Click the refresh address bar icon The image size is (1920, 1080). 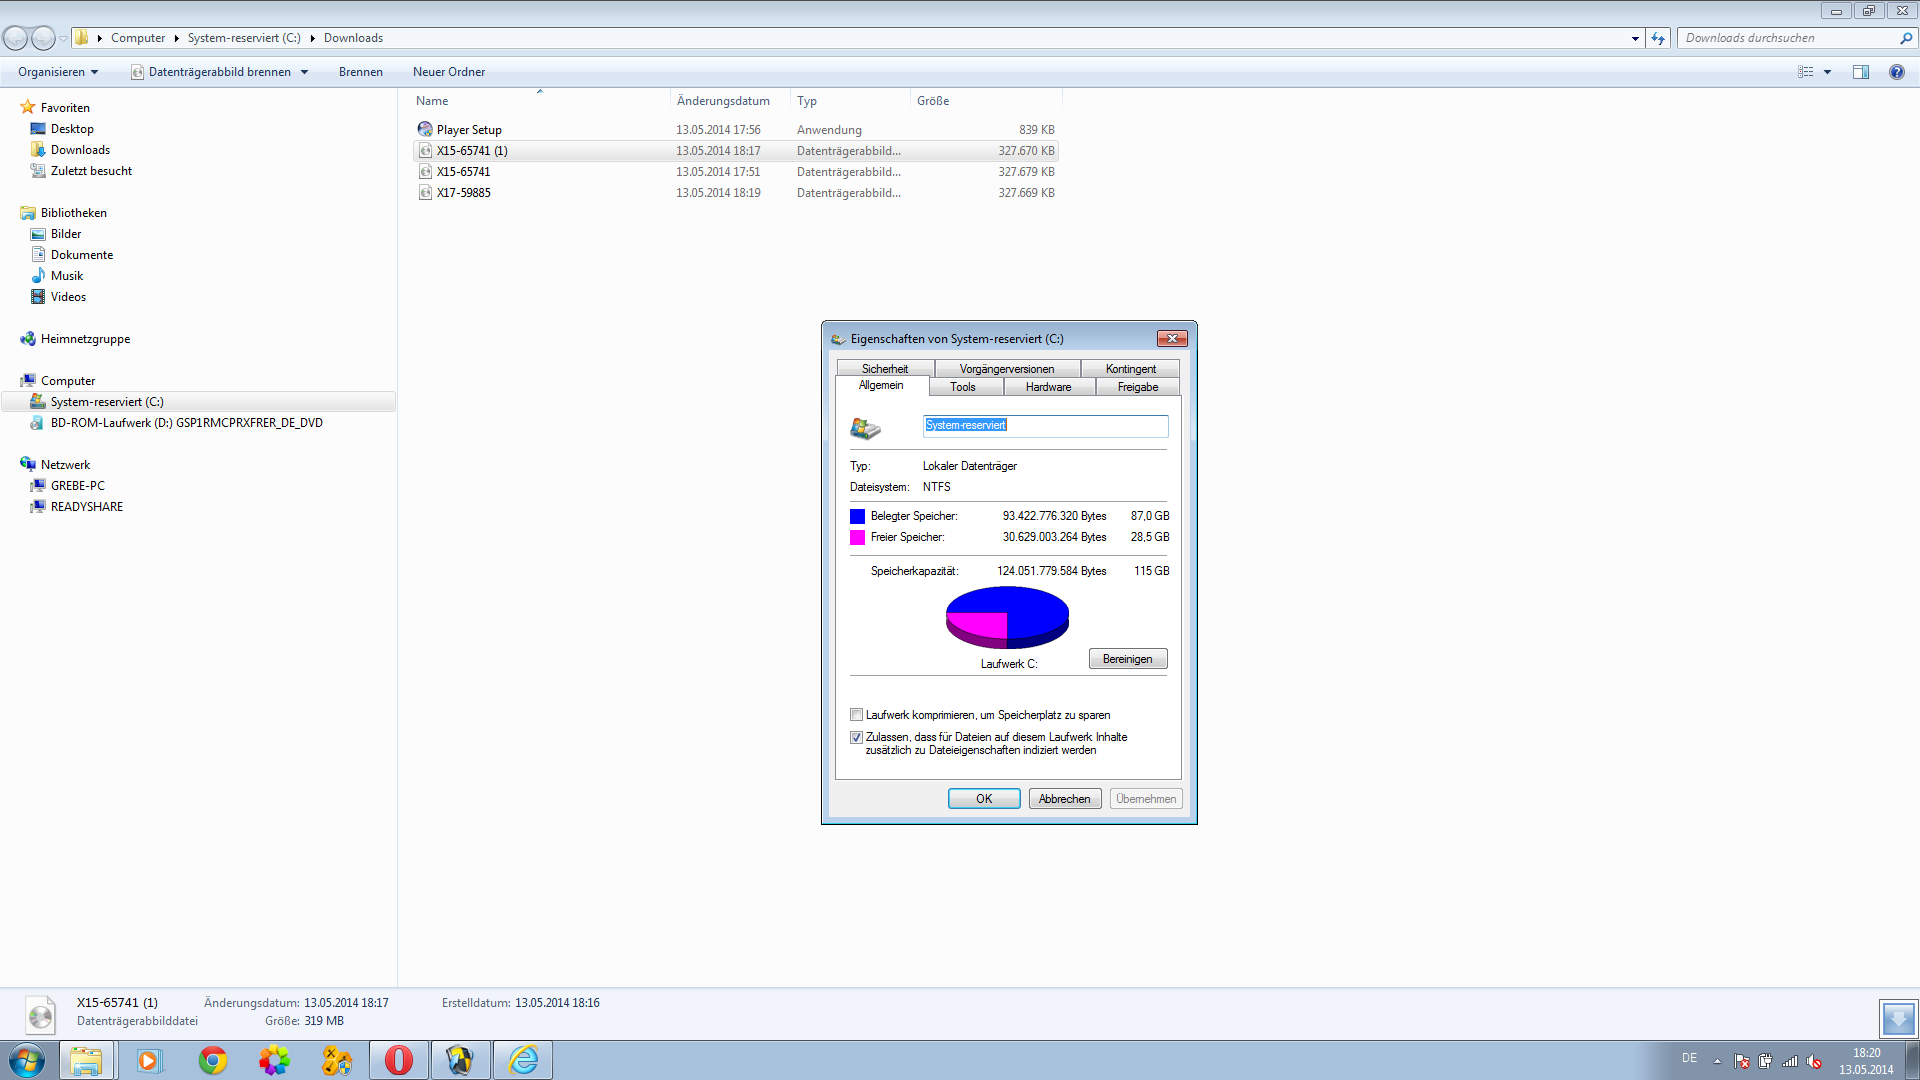tap(1658, 38)
